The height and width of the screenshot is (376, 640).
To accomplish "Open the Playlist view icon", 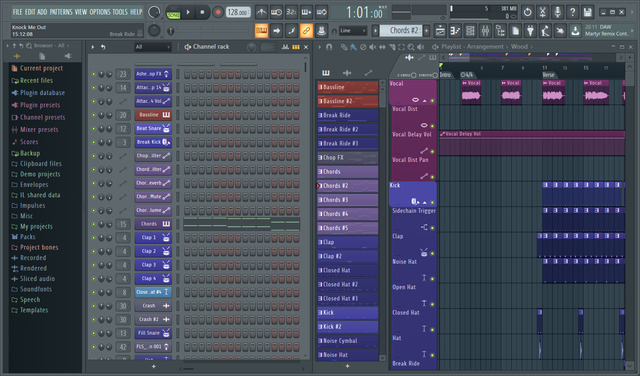I will click(440, 30).
